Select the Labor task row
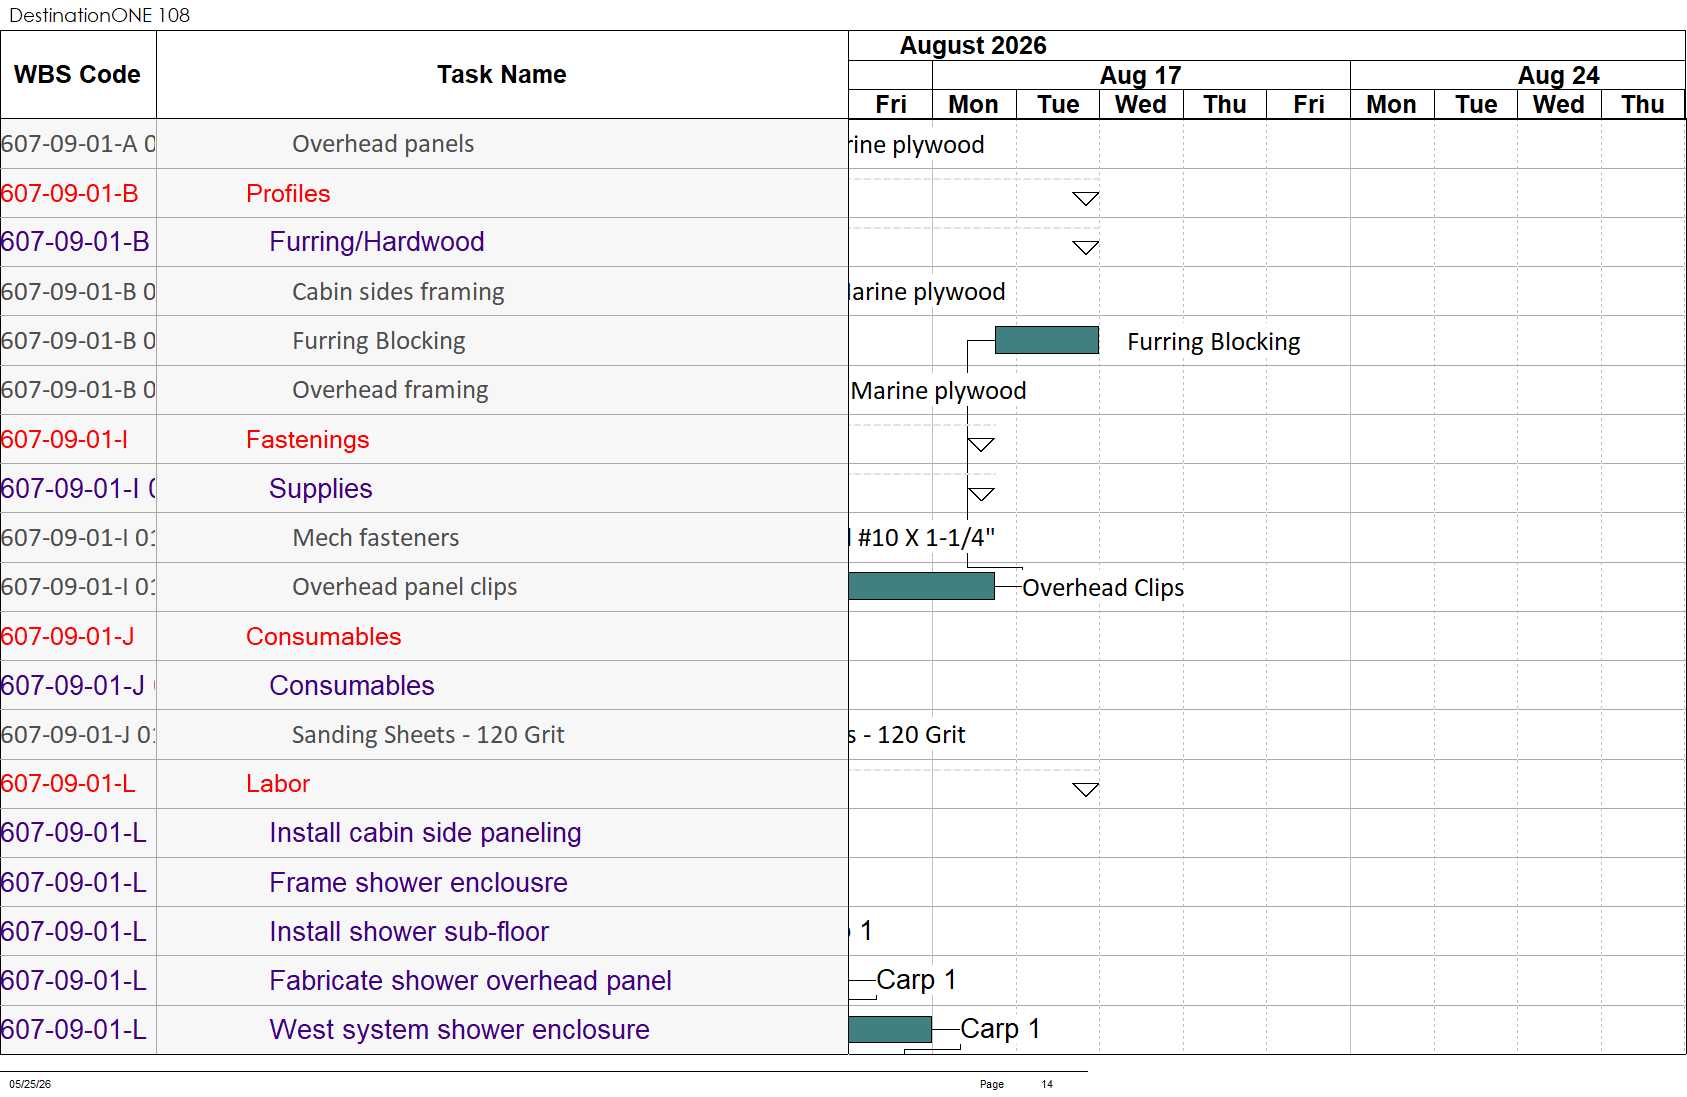The image size is (1687, 1097). (x=424, y=784)
